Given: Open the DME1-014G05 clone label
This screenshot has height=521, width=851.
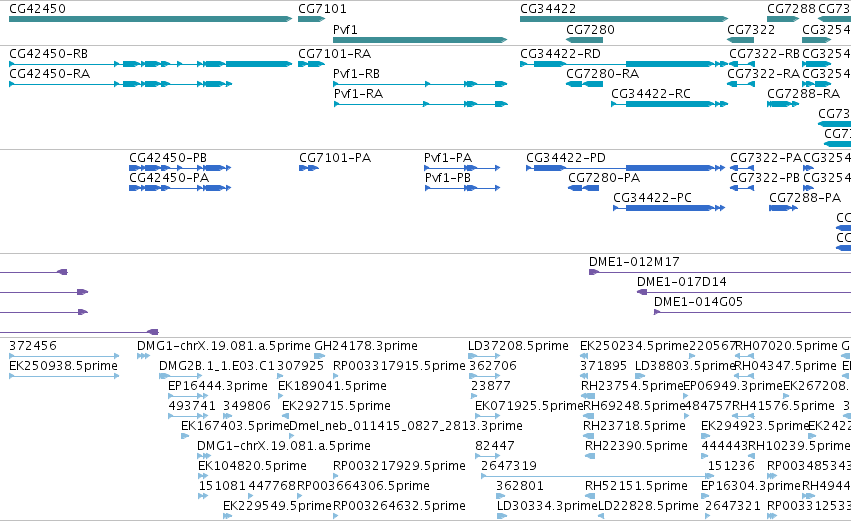Looking at the screenshot, I should pos(698,302).
